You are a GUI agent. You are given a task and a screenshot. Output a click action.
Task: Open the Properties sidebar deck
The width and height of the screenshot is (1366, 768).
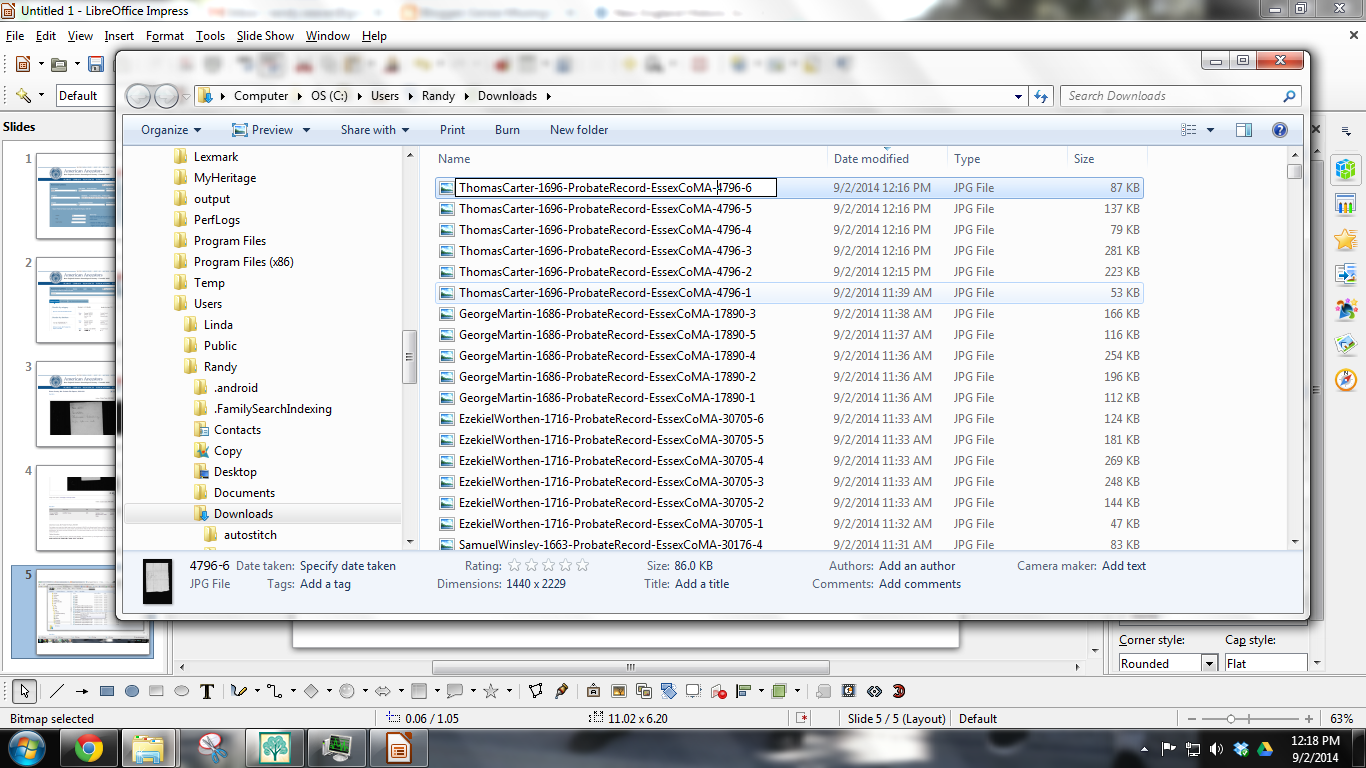coord(1346,170)
